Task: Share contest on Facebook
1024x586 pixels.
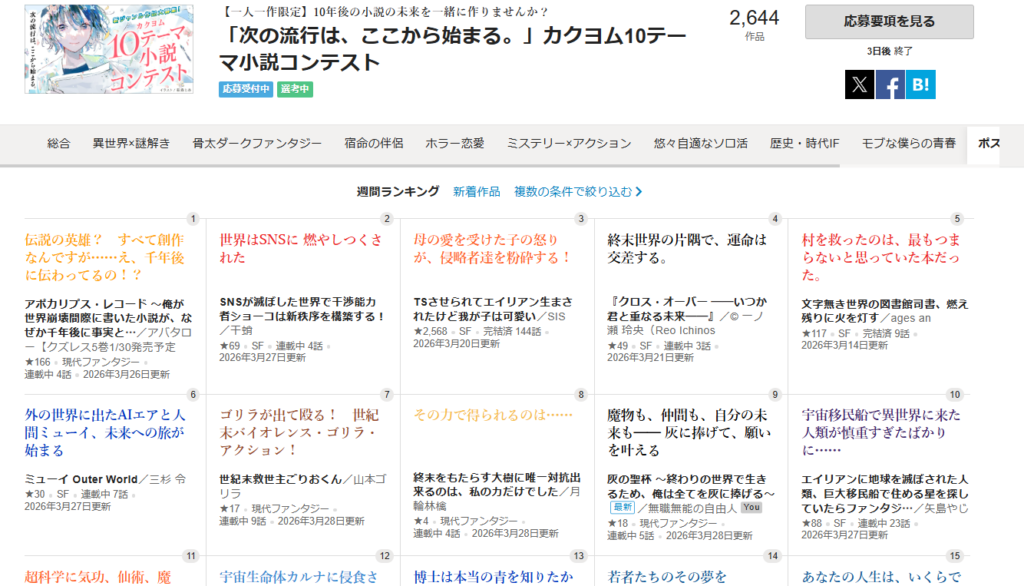Action: (890, 85)
